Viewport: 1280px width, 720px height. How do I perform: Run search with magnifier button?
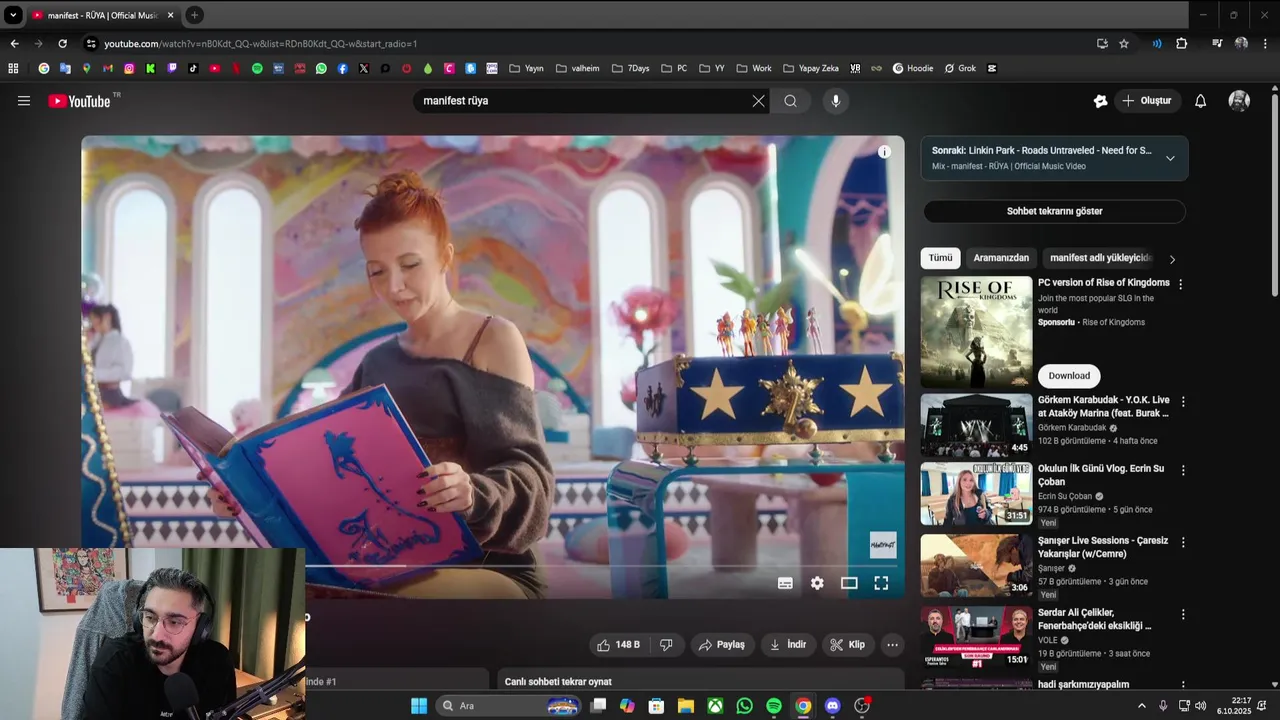[790, 101]
